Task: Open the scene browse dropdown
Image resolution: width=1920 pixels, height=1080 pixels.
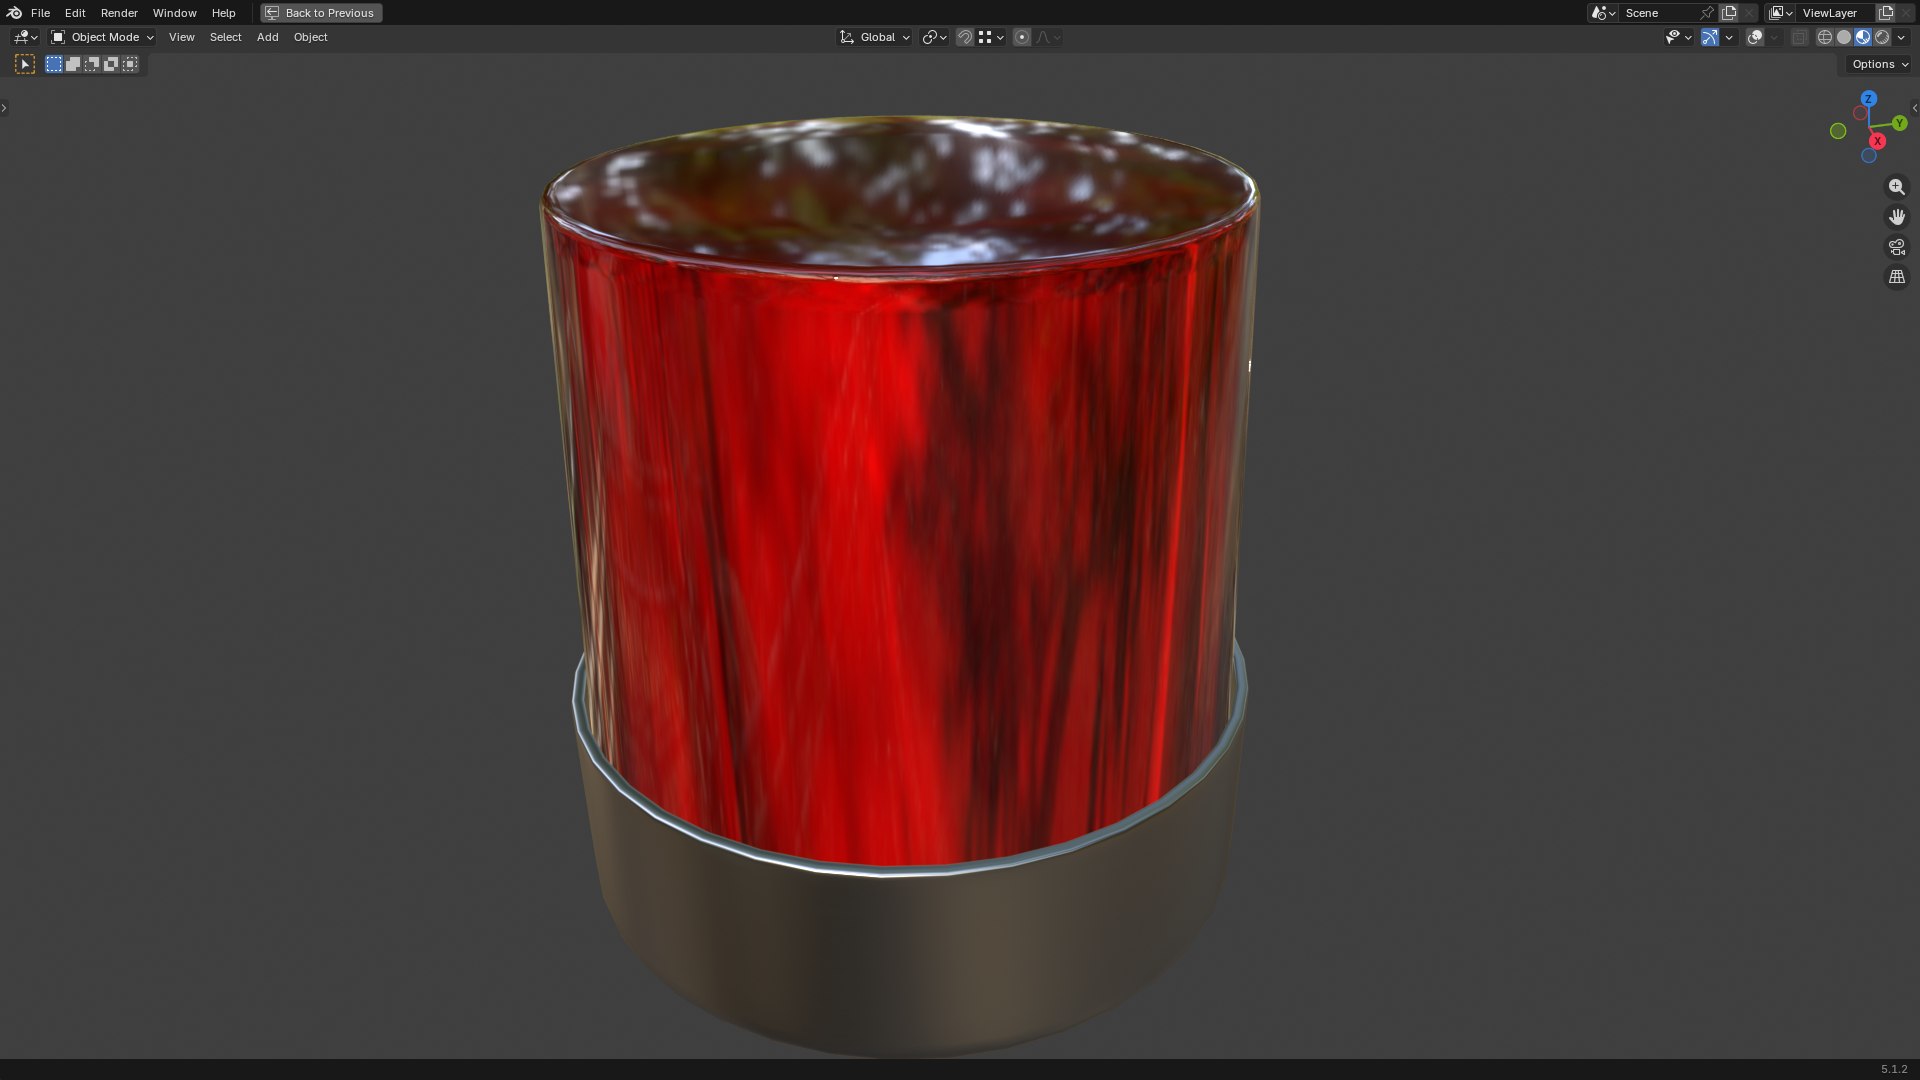Action: point(1603,13)
